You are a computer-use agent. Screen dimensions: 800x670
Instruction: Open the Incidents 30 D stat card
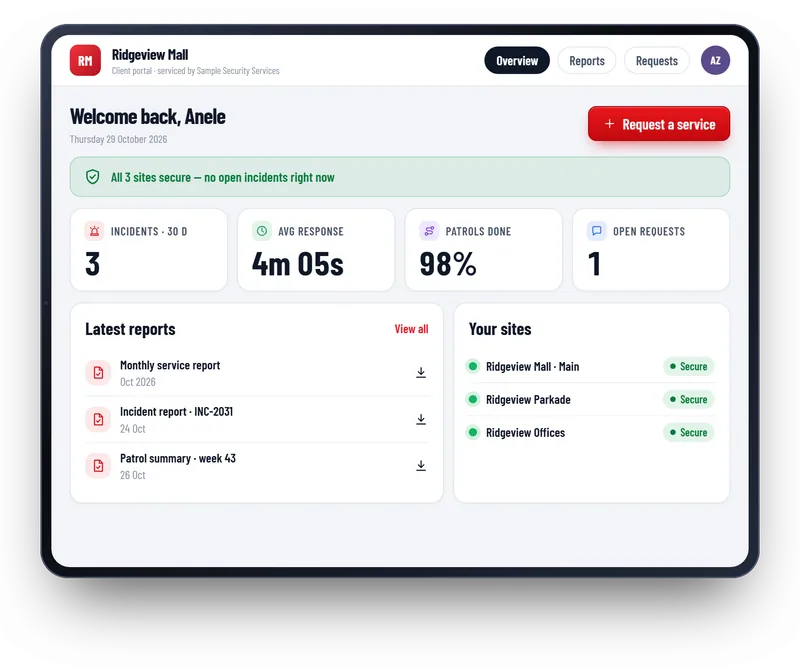pos(149,250)
